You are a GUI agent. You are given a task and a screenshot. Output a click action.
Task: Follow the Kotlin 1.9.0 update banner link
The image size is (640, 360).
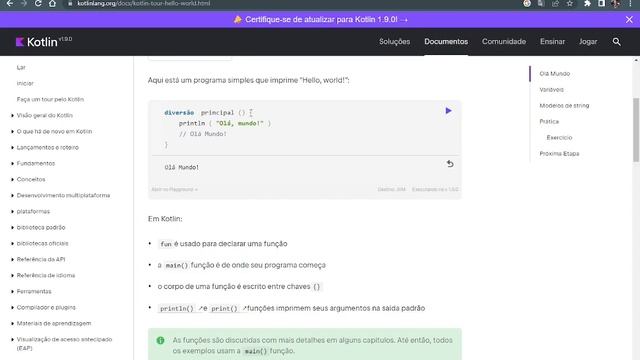tap(321, 20)
